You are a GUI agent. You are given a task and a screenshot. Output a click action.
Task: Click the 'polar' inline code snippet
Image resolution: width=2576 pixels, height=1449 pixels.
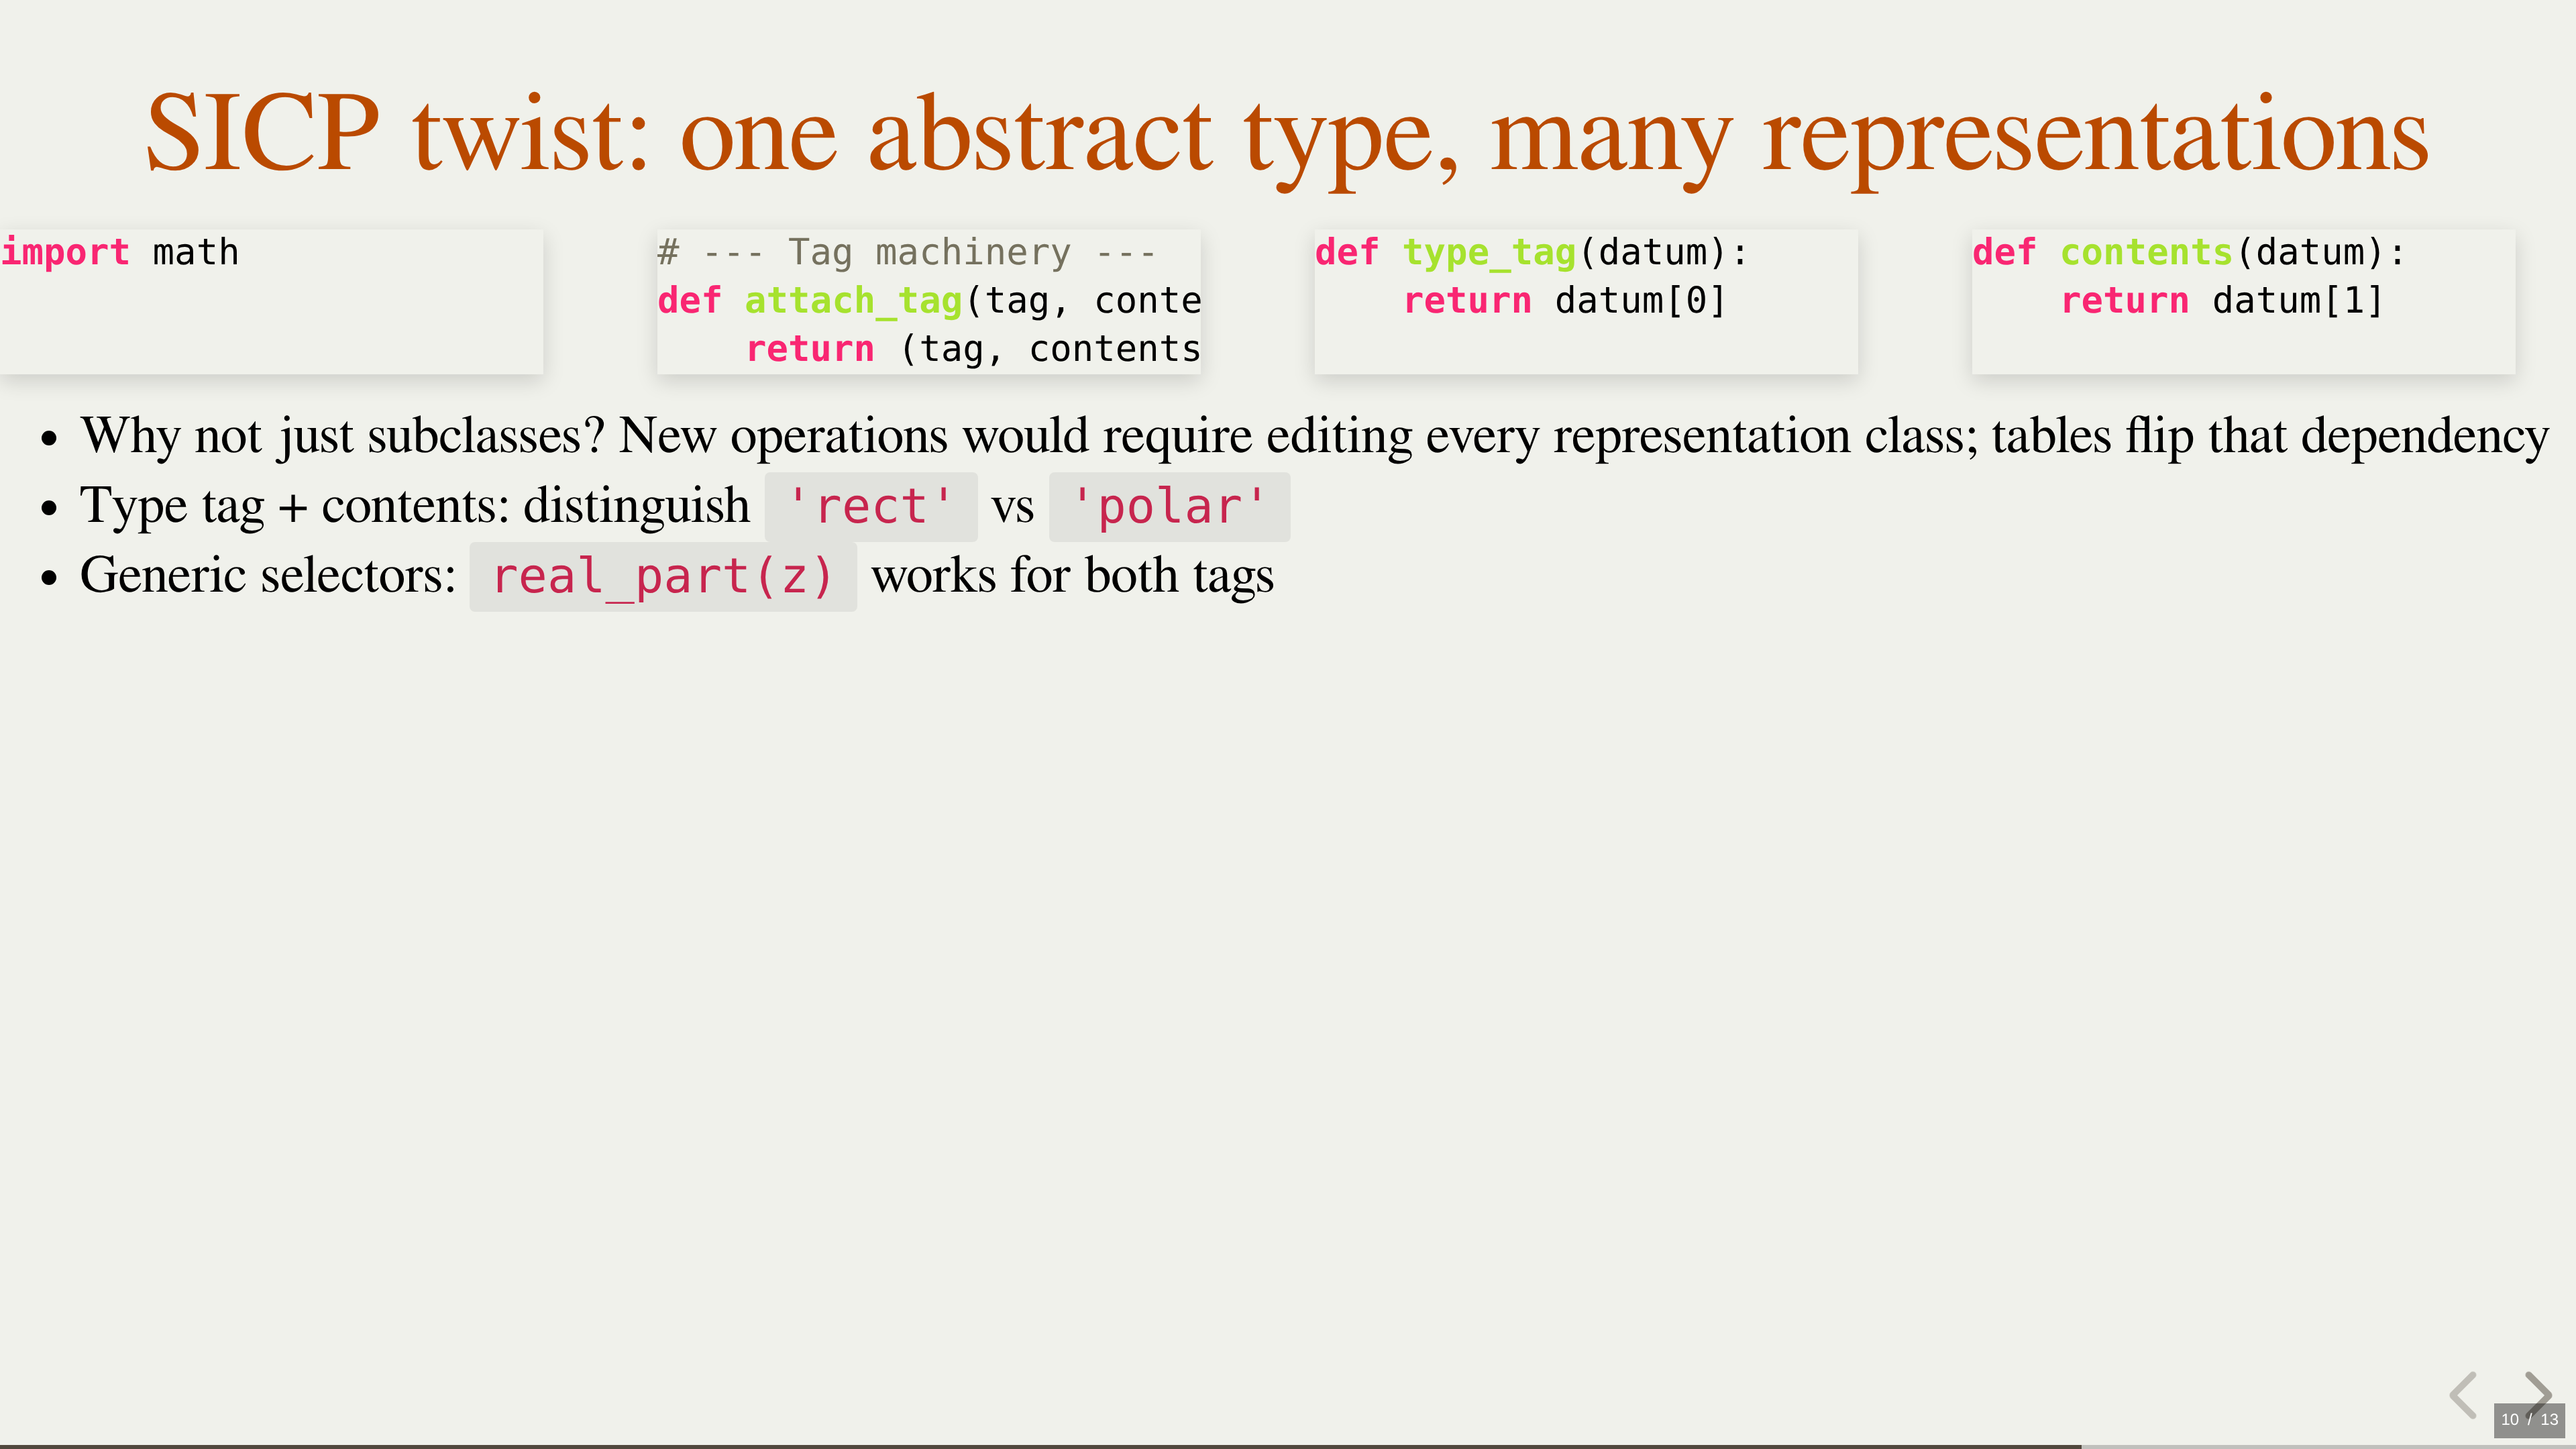1169,507
